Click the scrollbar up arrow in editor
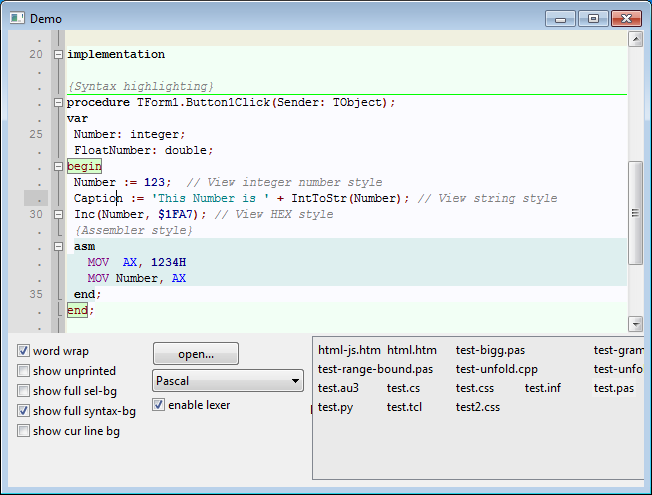This screenshot has width=652, height=495. pos(635,40)
